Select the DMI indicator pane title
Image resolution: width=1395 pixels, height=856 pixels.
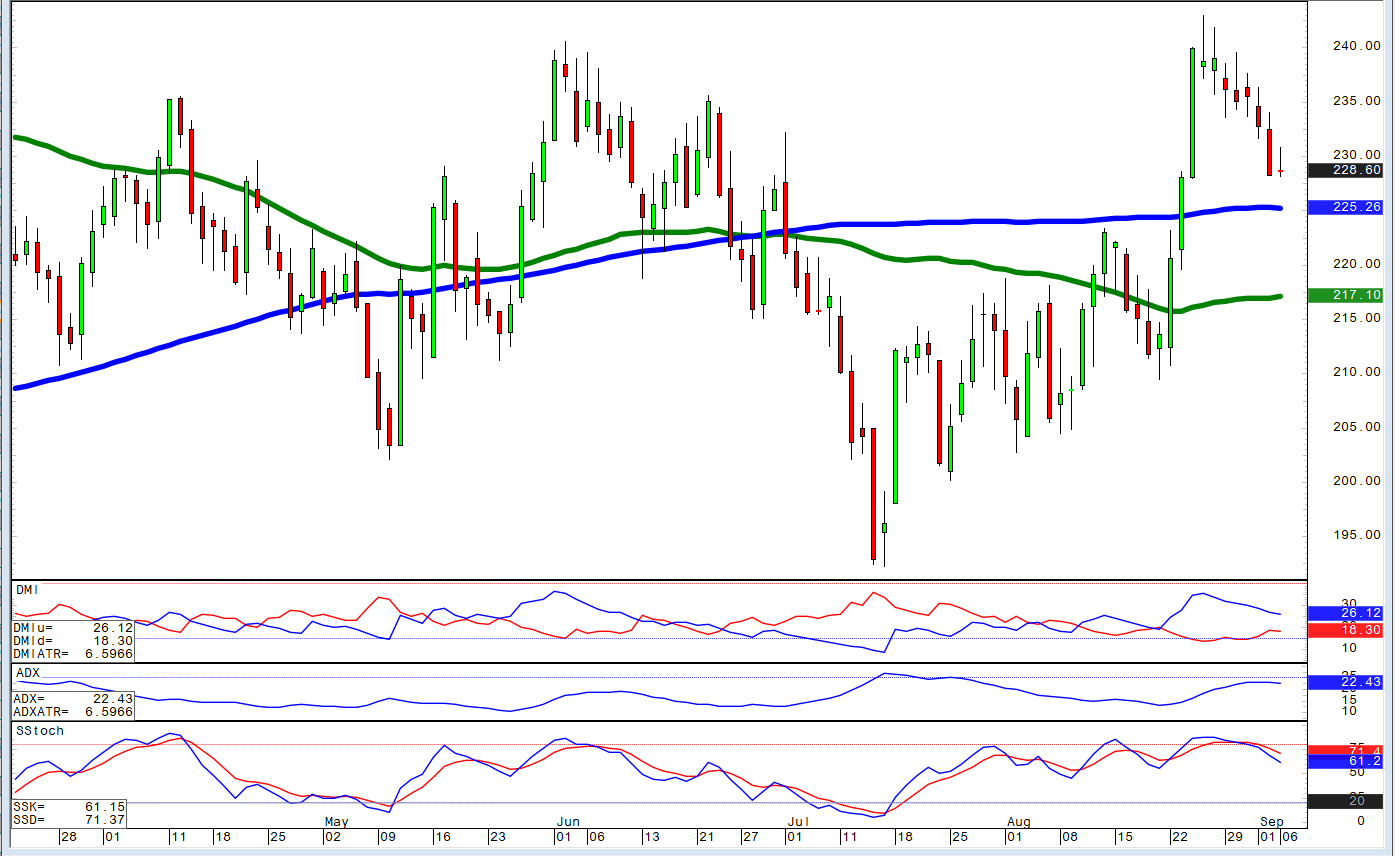pos(26,591)
